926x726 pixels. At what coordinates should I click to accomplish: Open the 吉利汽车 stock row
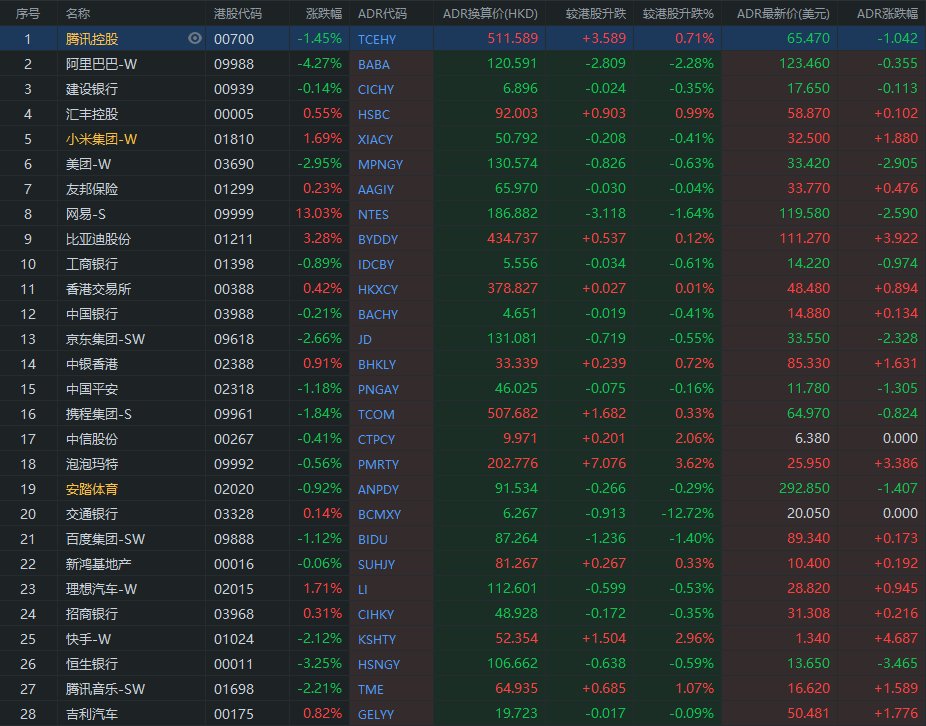(x=463, y=714)
